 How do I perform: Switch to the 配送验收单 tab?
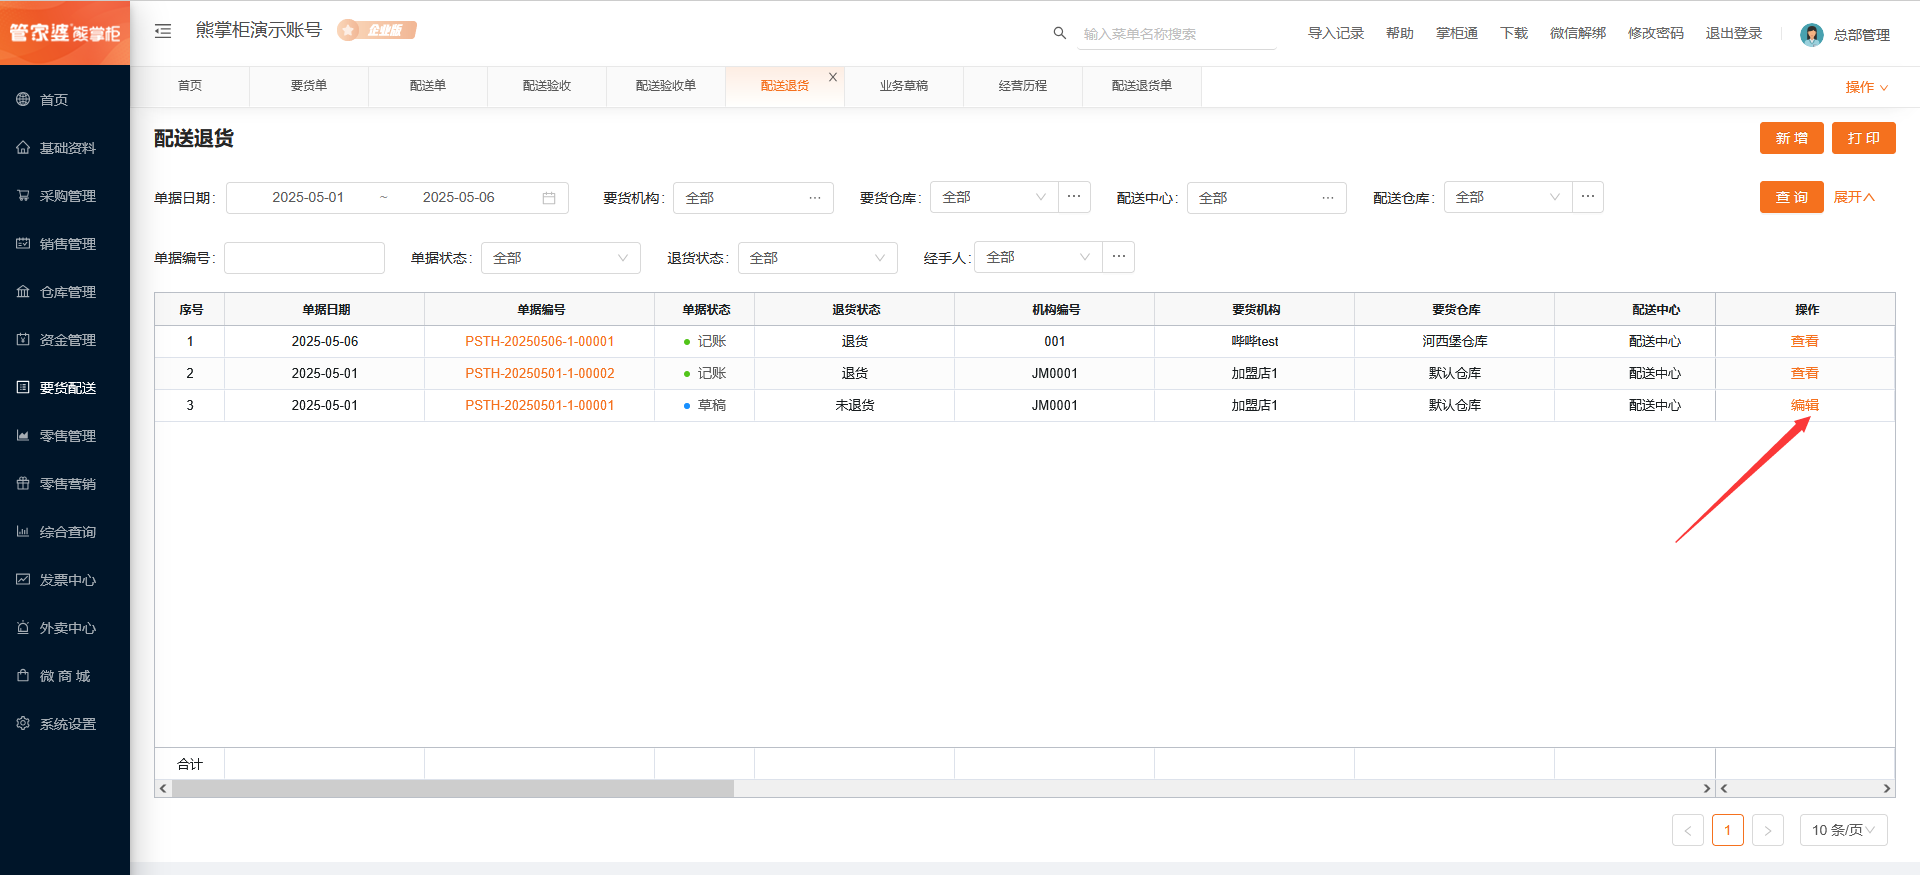[666, 86]
